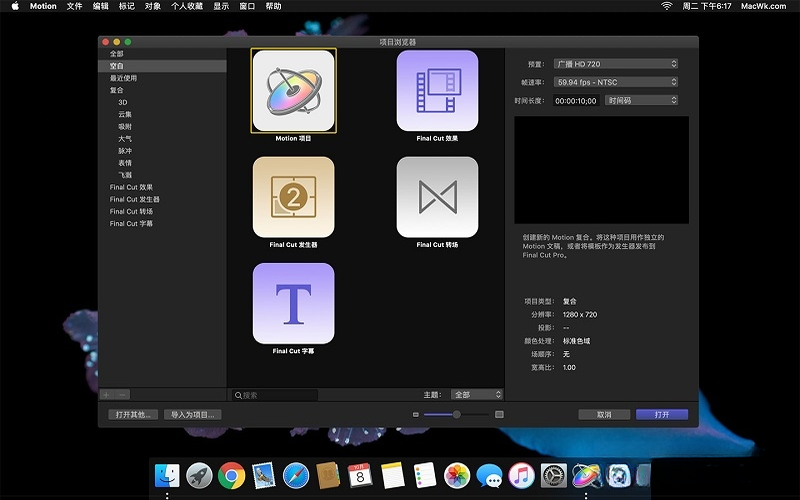Pick the Final Cut 发生器 template icon
Viewport: 800px width, 500px height.
click(x=293, y=197)
